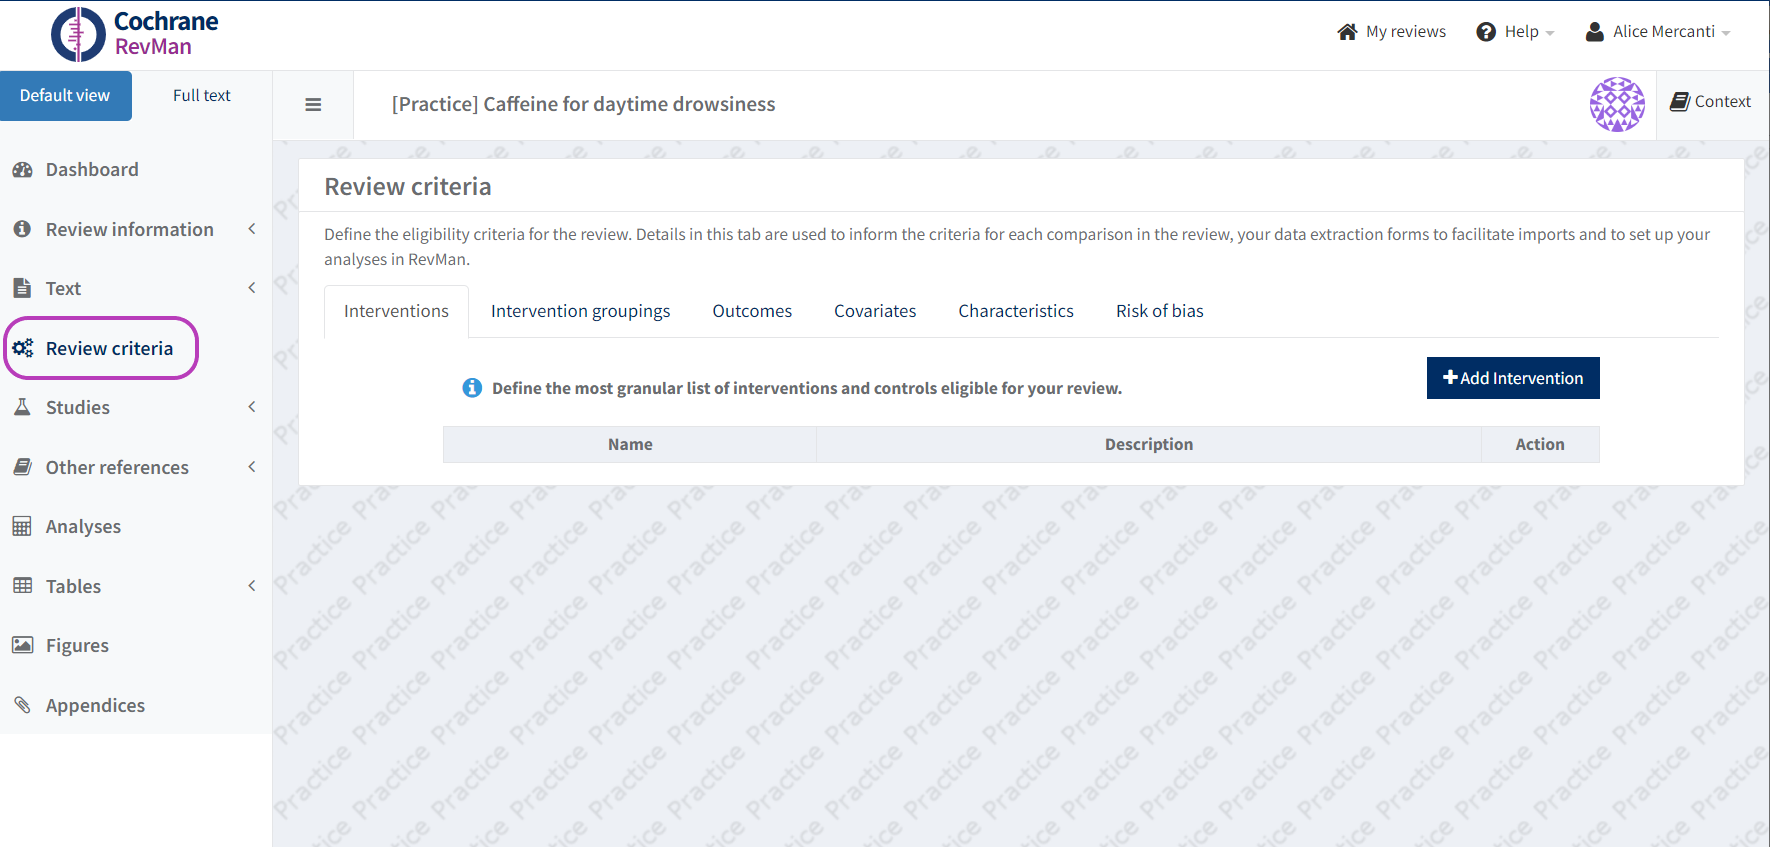The image size is (1770, 847).
Task: Click the Add Intervention button
Action: (1512, 378)
